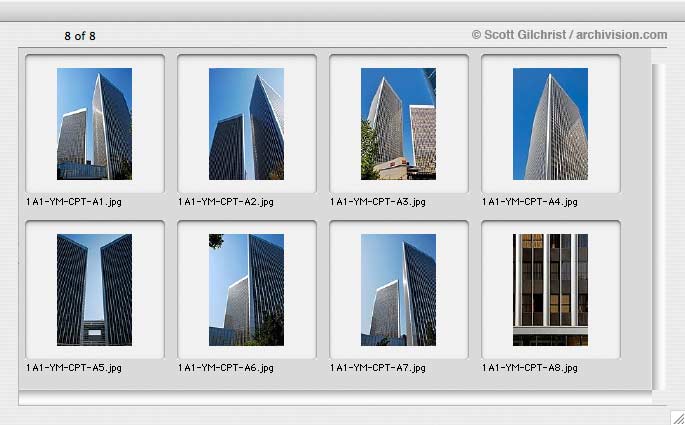The height and width of the screenshot is (425, 685).
Task: Click the "8 of 8" count text
Action: tap(80, 36)
